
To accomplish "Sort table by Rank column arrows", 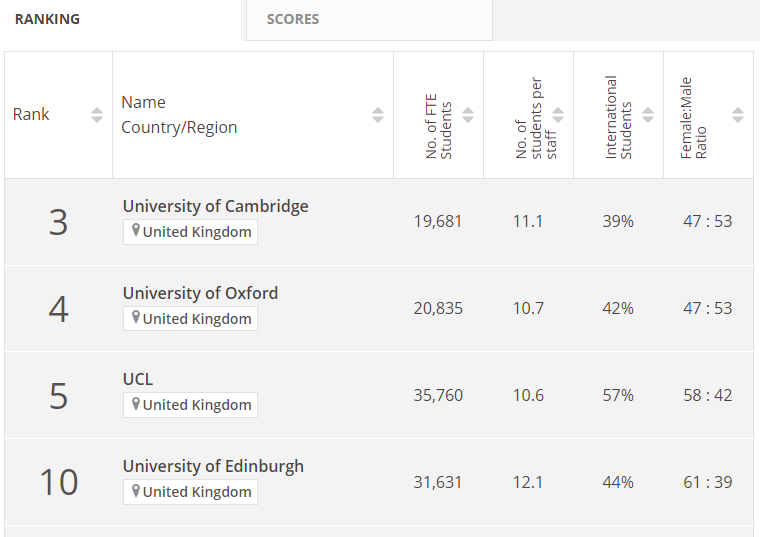I will (x=97, y=115).
